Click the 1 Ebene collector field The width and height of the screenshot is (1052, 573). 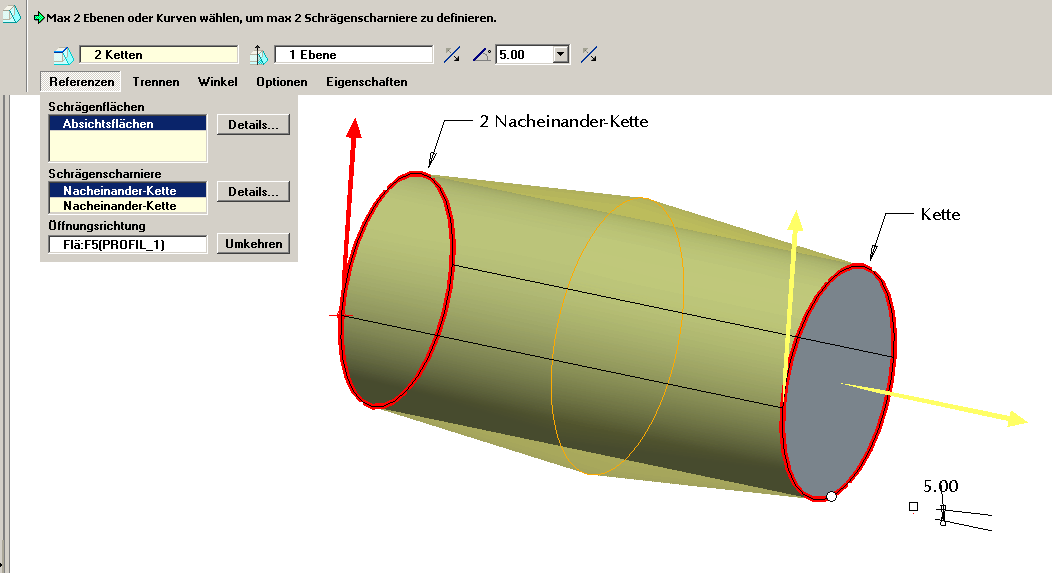pos(354,55)
